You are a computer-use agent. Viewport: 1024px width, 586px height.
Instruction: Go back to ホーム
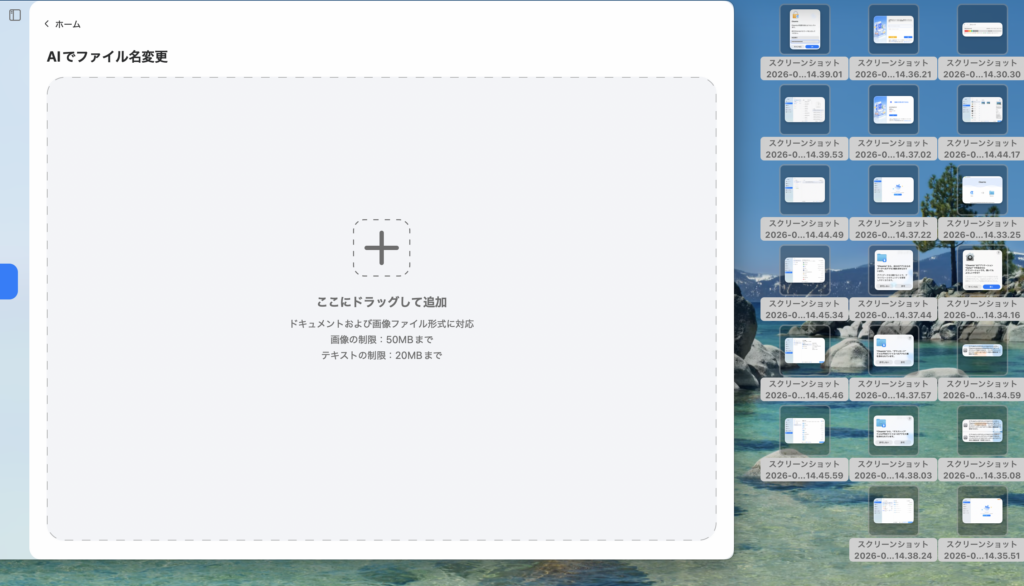point(60,22)
